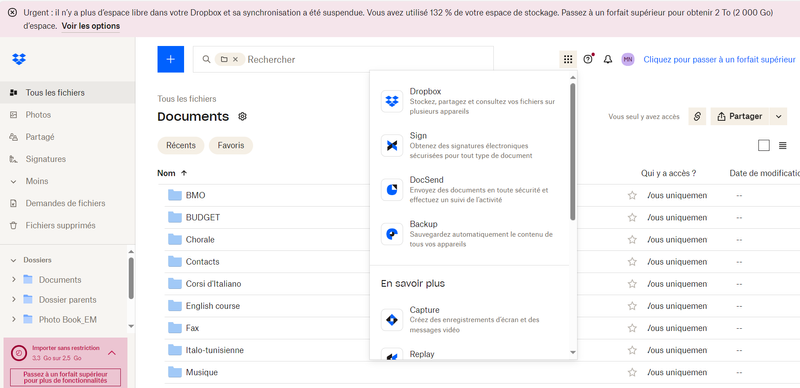Collapse the Dossiers section chevron
Viewport: 800px width, 388px height.
[13, 260]
